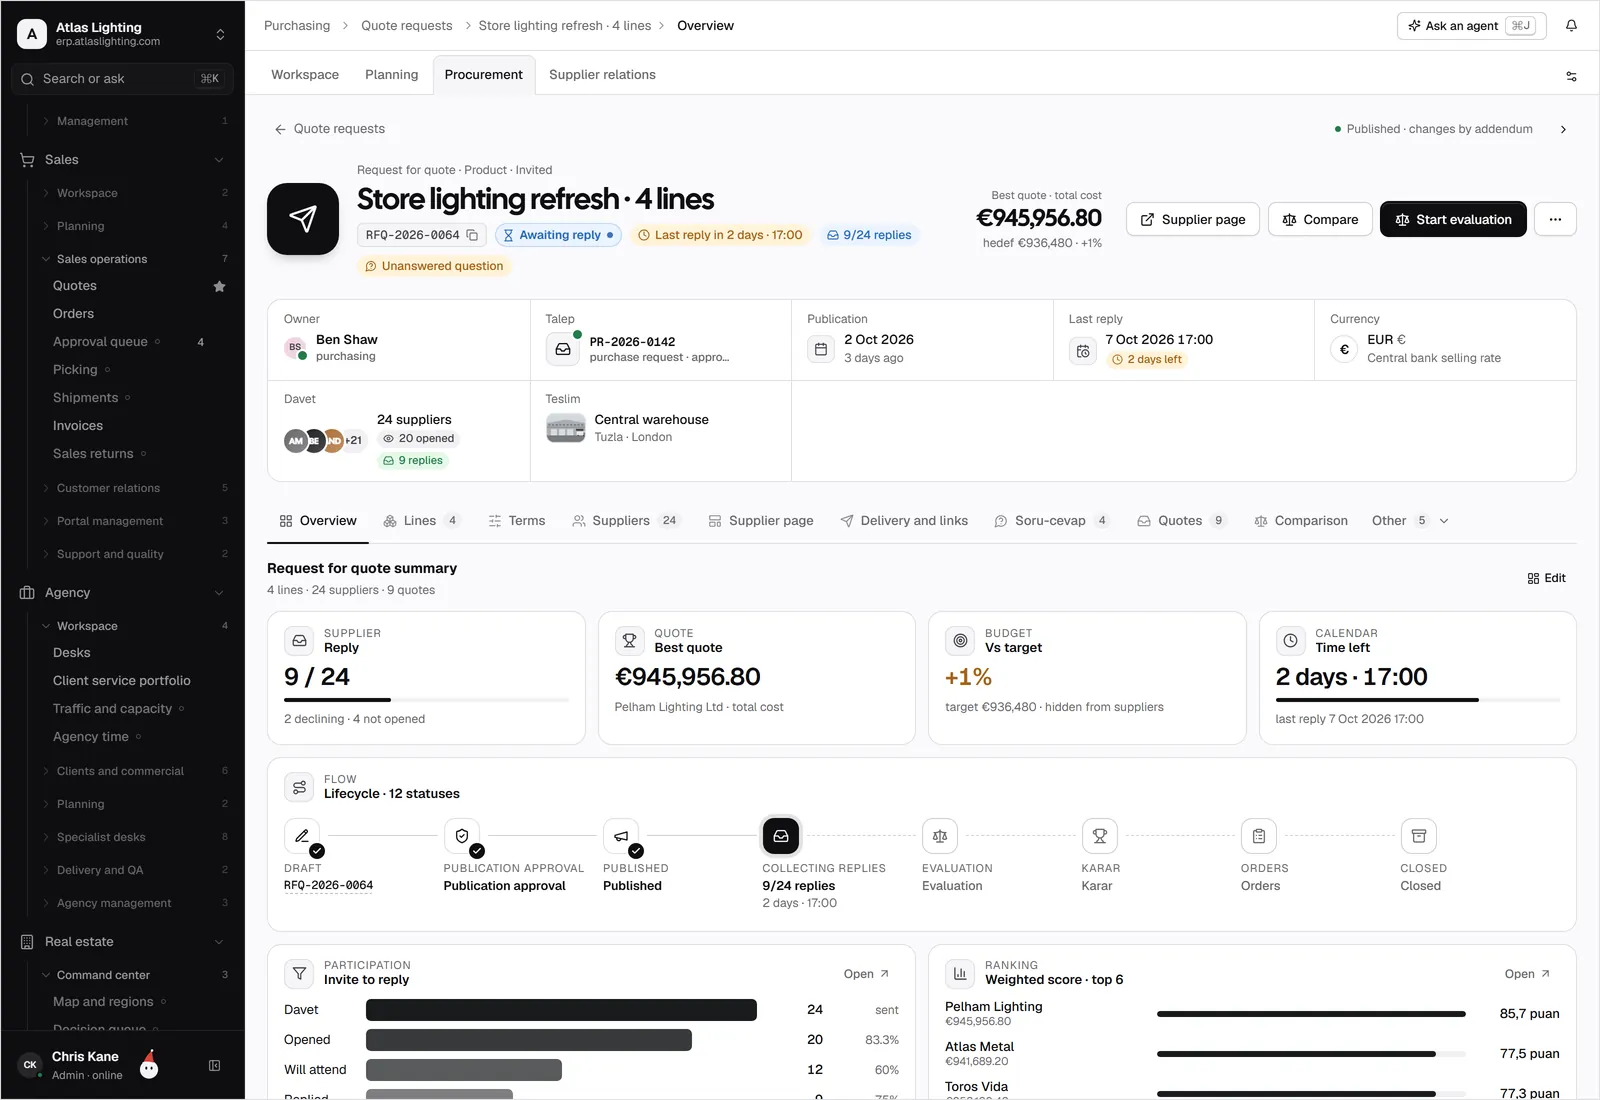Click the notification bell icon

click(1571, 26)
